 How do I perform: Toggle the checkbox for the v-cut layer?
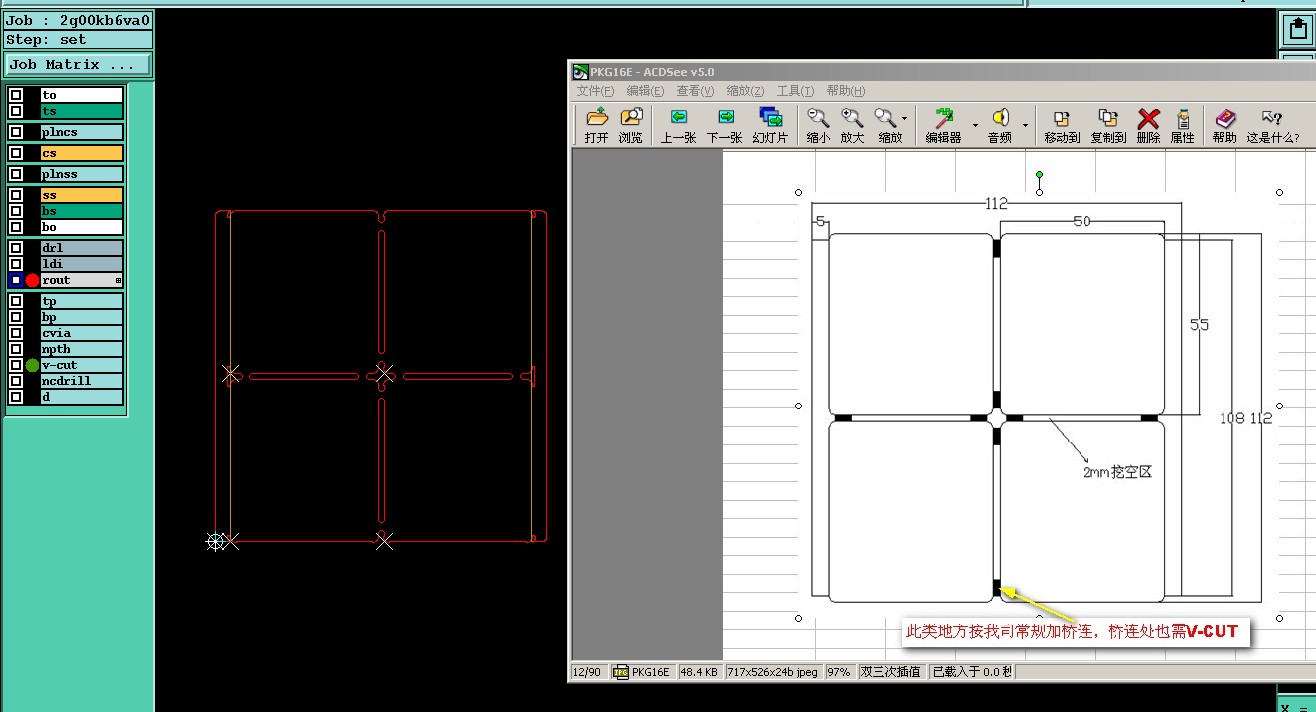coord(16,365)
